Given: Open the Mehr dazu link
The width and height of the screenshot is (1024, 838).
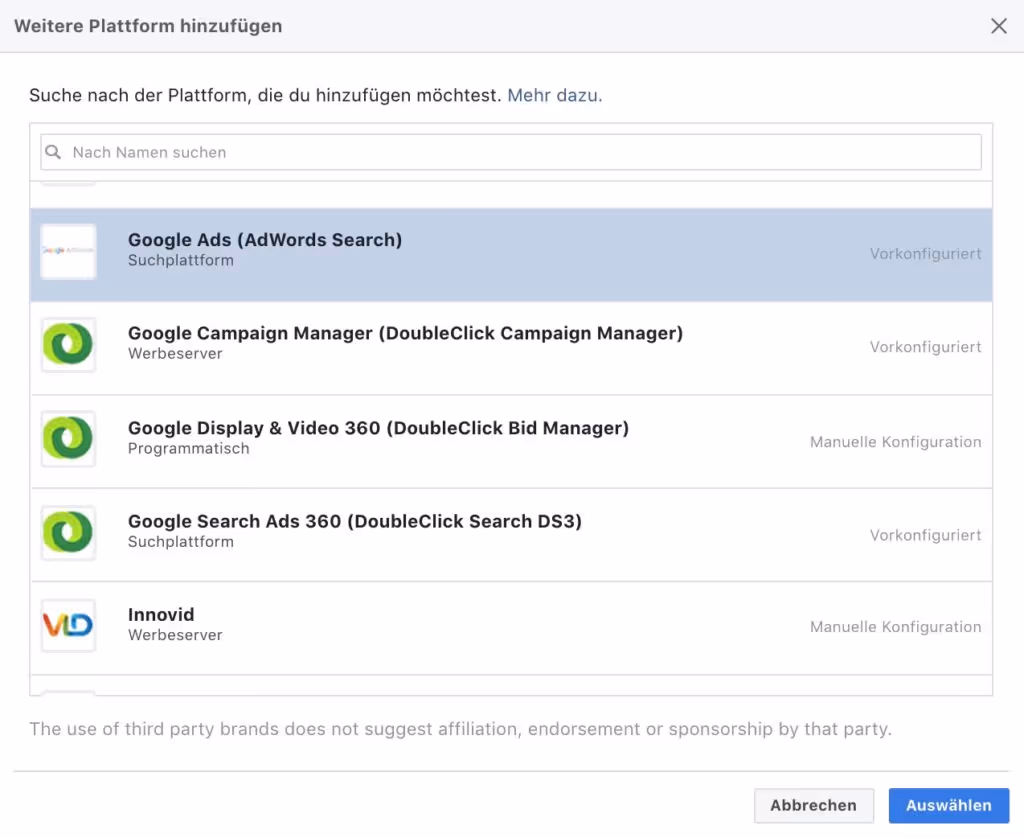Looking at the screenshot, I should click(x=554, y=95).
